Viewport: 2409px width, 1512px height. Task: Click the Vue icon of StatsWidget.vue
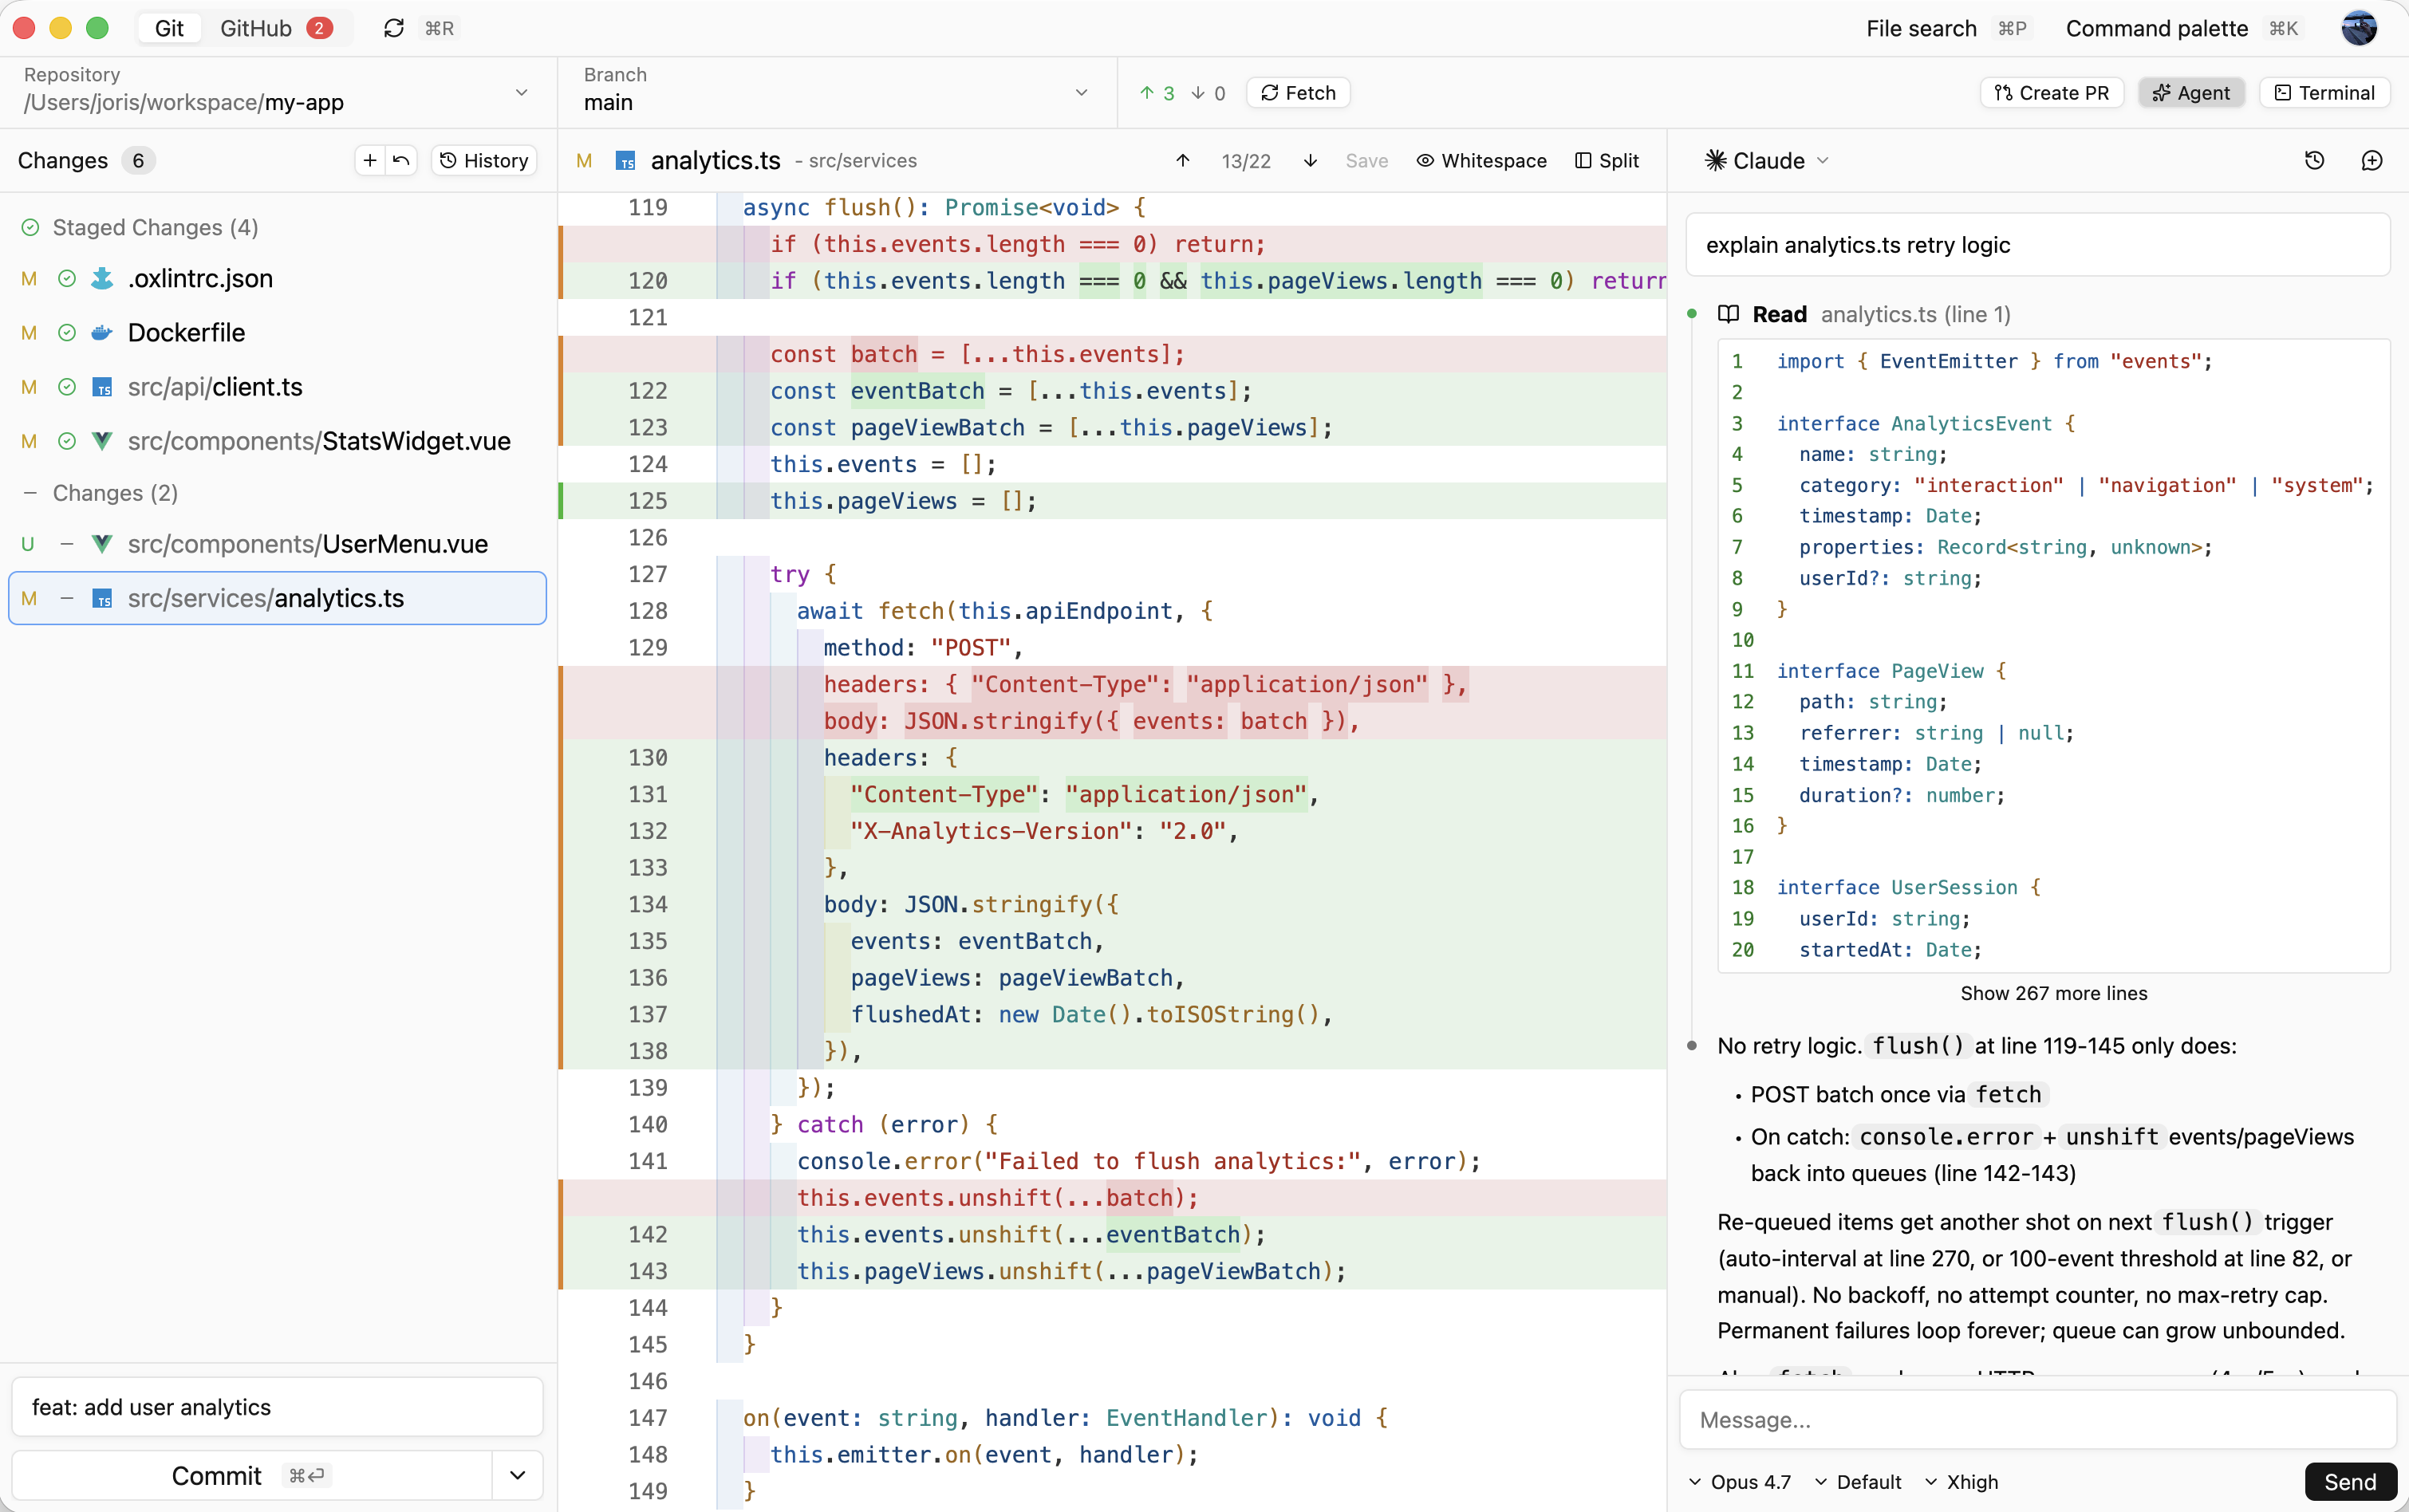pyautogui.click(x=102, y=441)
